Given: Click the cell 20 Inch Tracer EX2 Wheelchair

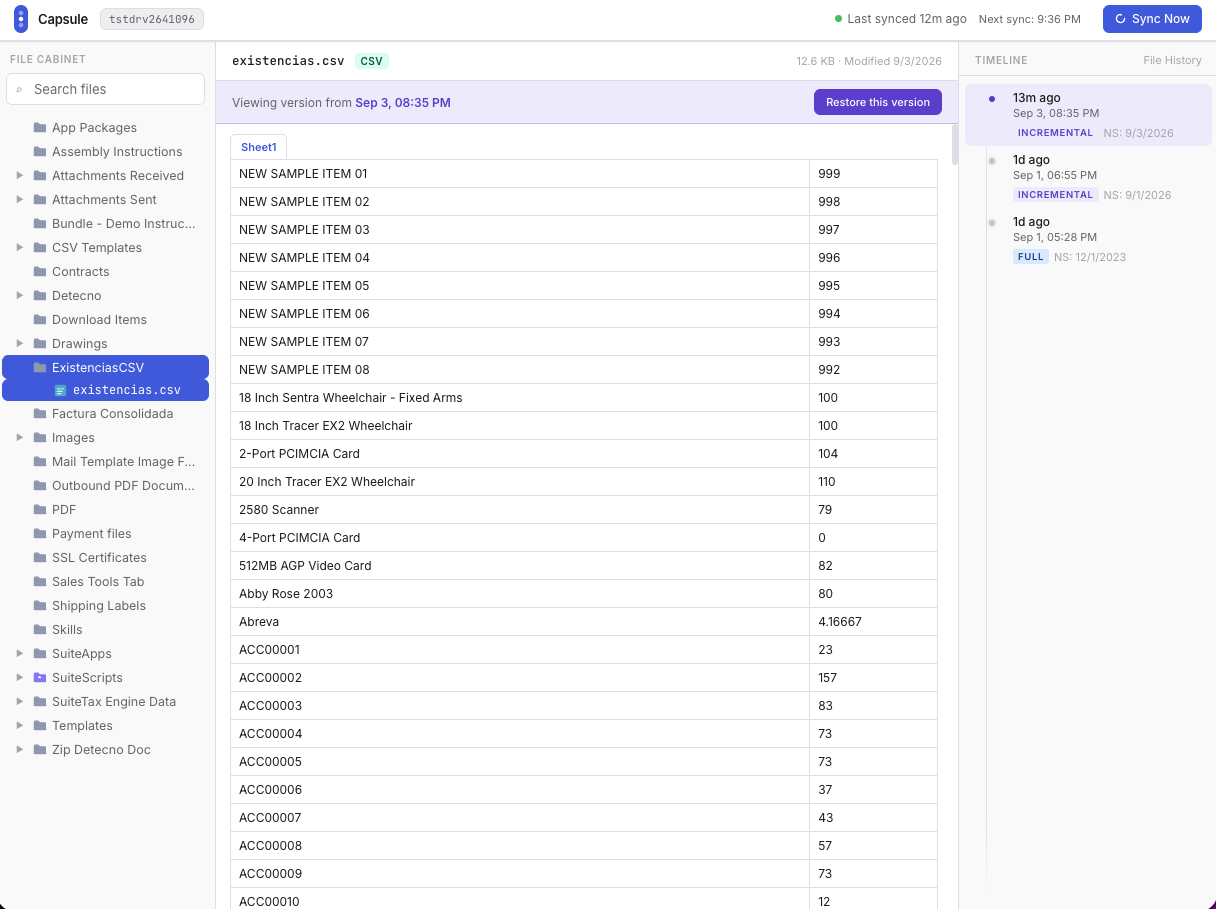Looking at the screenshot, I should (520, 482).
